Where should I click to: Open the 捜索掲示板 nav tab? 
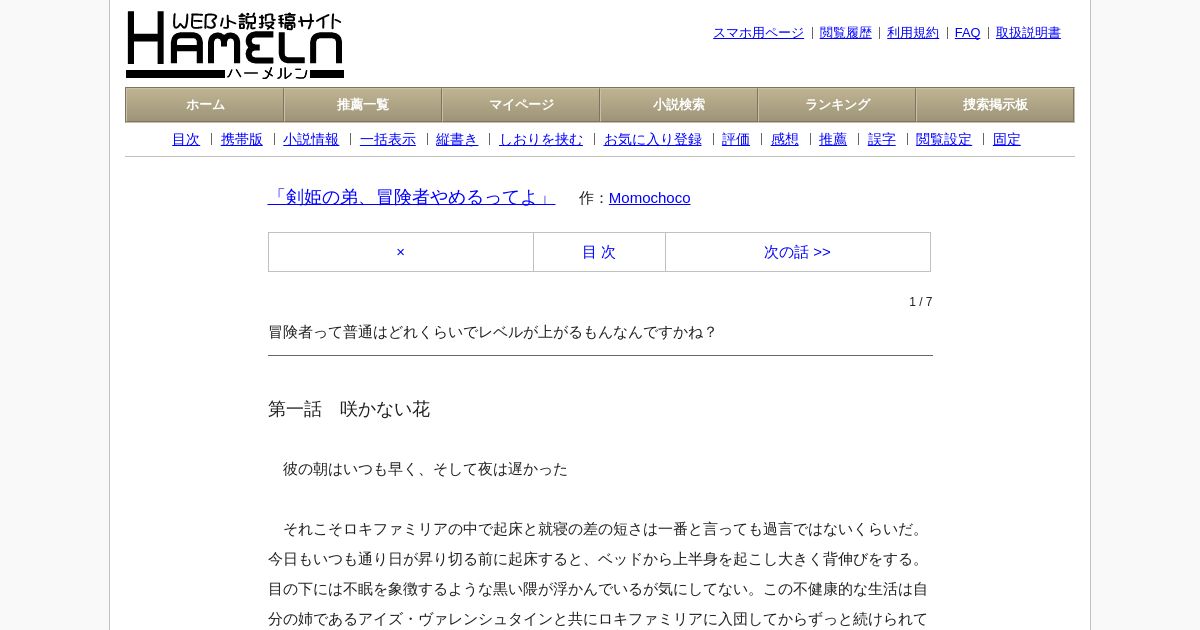click(995, 105)
